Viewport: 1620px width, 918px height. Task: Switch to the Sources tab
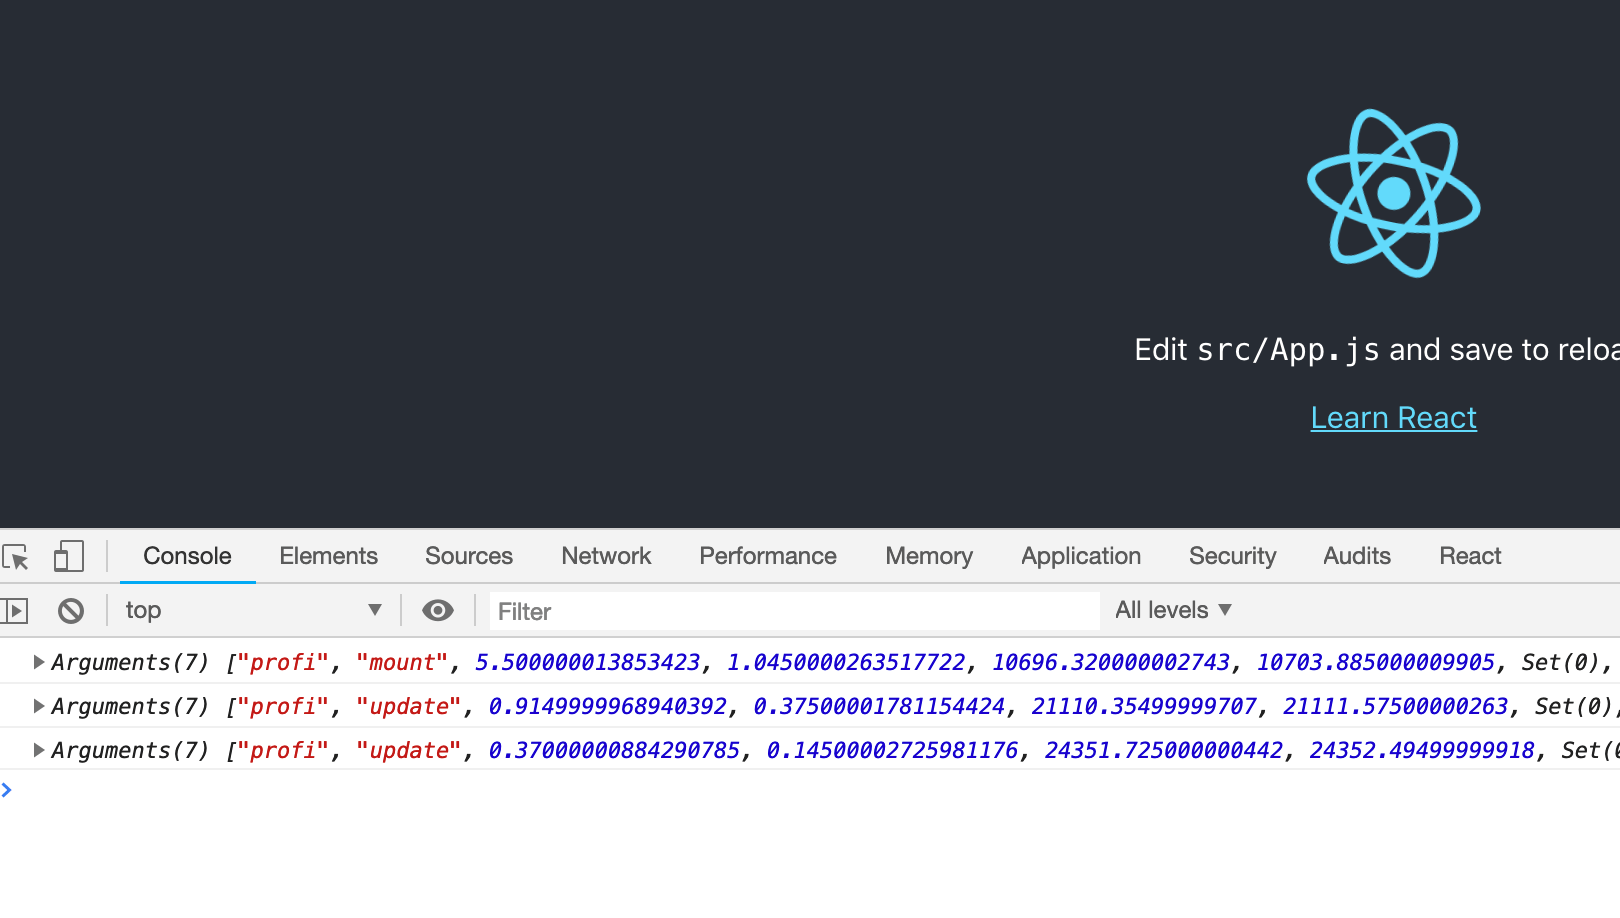point(469,556)
